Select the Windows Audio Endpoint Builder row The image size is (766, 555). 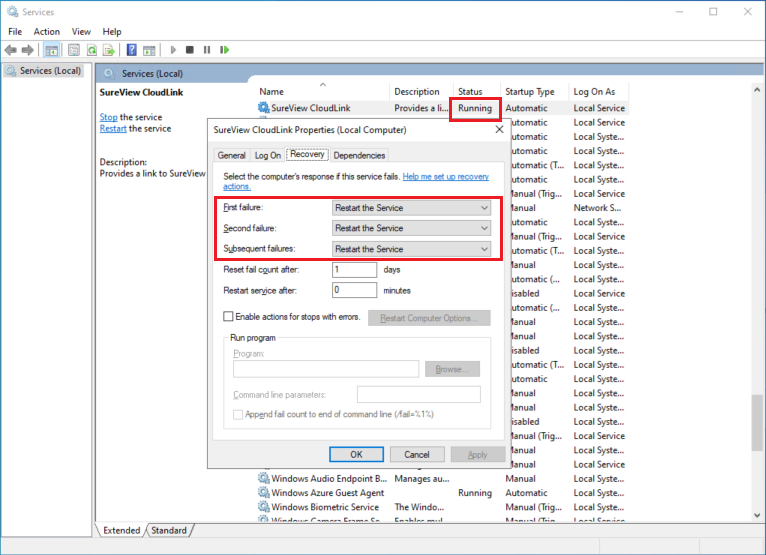point(442,478)
